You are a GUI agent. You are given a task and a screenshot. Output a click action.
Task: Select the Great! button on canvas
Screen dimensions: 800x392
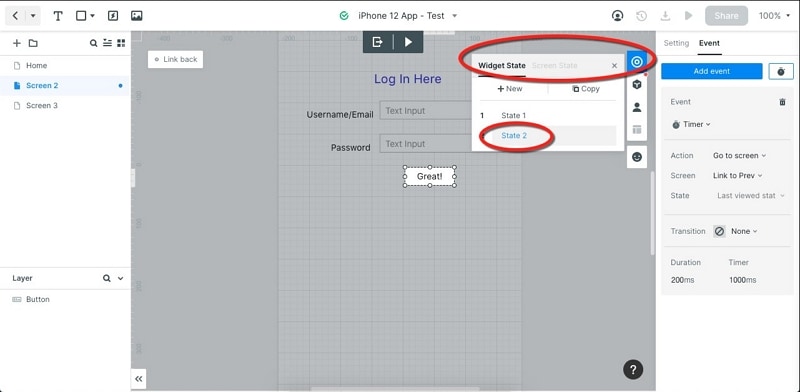430,177
